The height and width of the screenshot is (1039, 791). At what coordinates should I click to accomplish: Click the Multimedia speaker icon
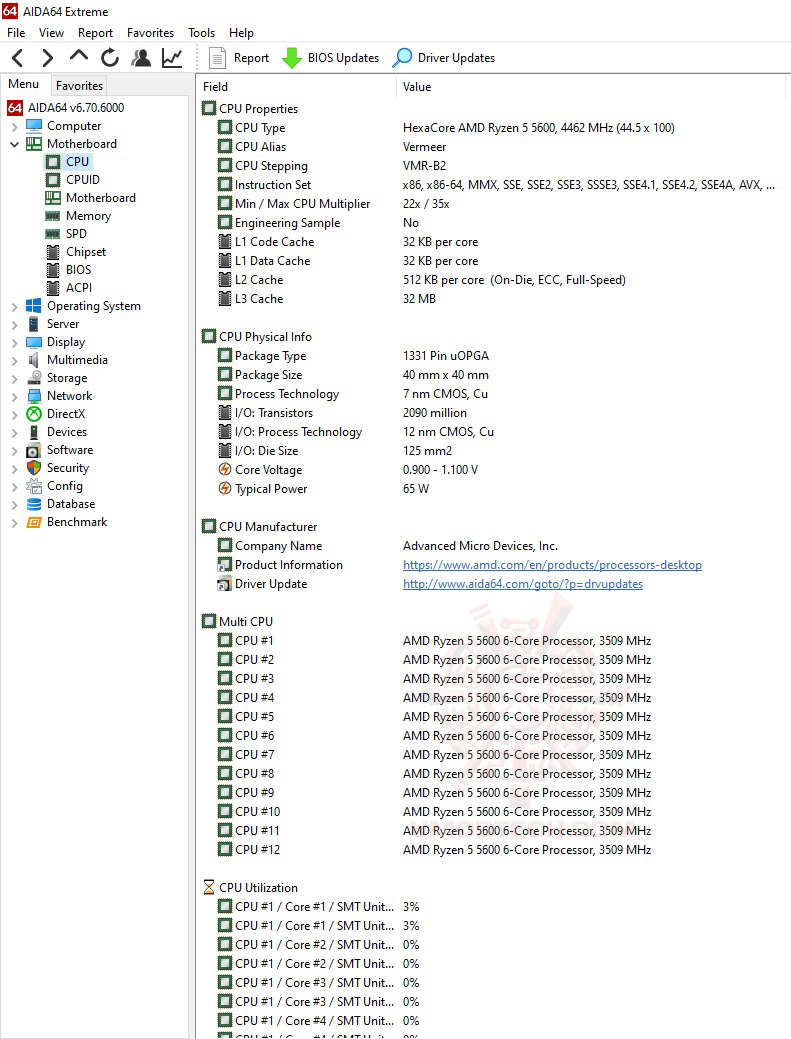click(x=34, y=360)
